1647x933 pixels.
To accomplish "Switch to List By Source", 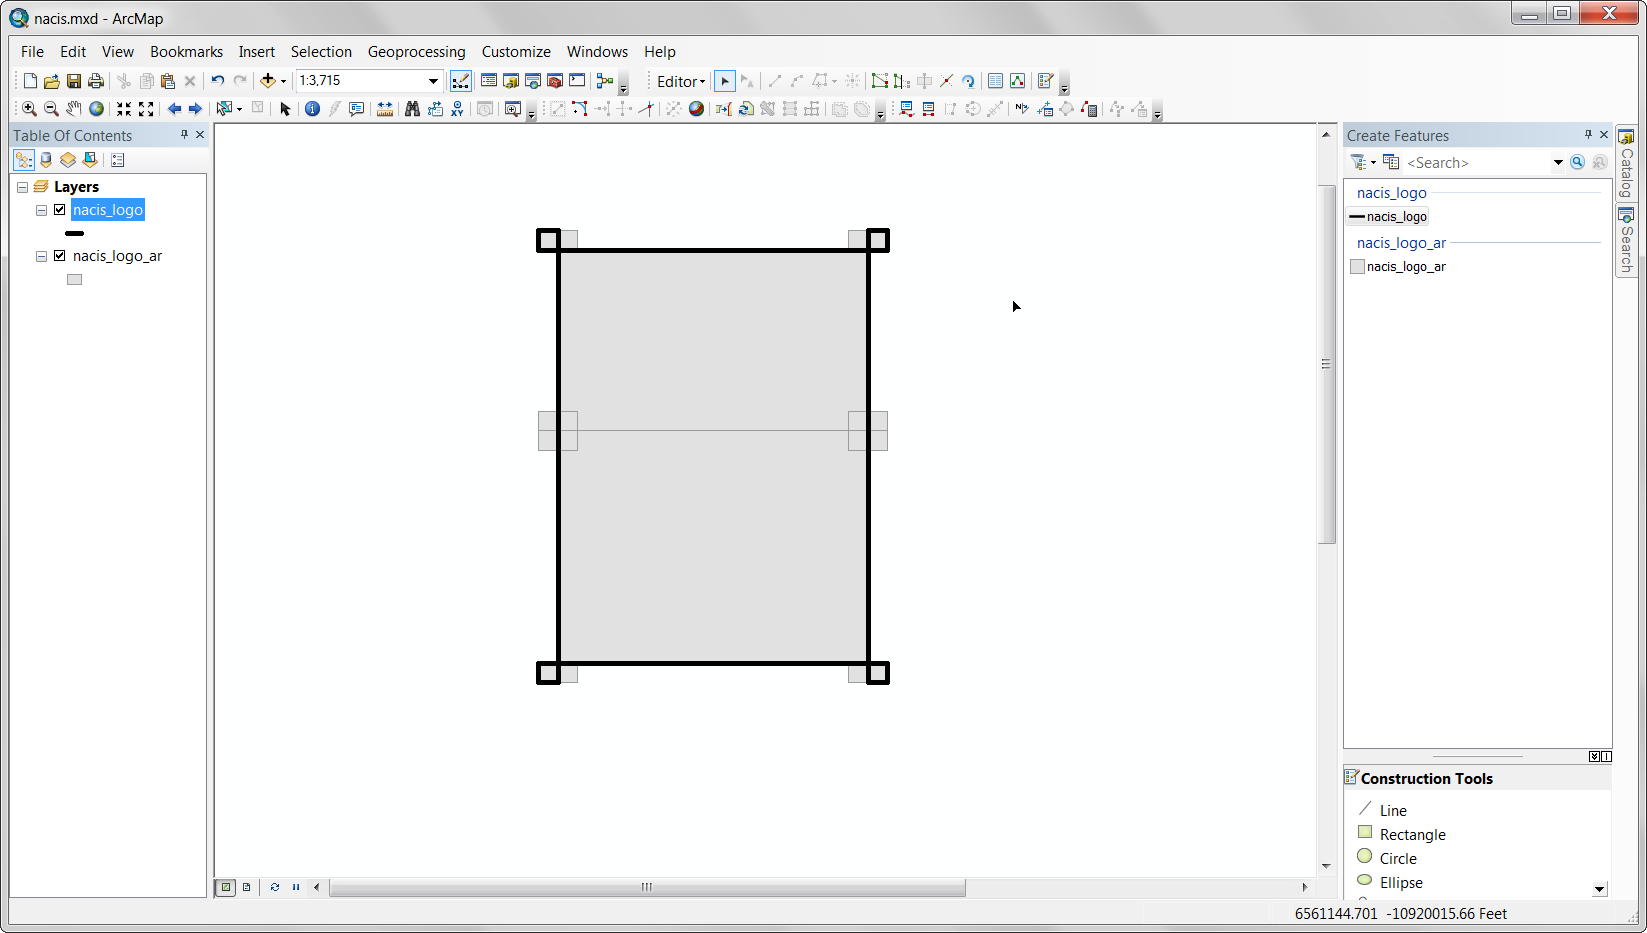I will coord(46,160).
